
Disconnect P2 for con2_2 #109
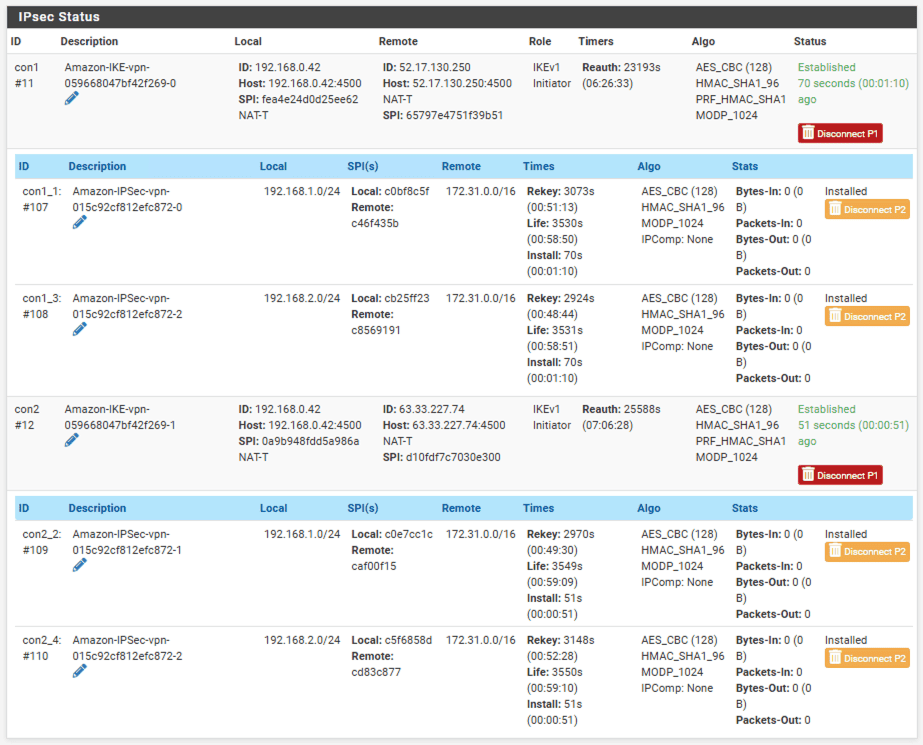pyautogui.click(x=867, y=551)
